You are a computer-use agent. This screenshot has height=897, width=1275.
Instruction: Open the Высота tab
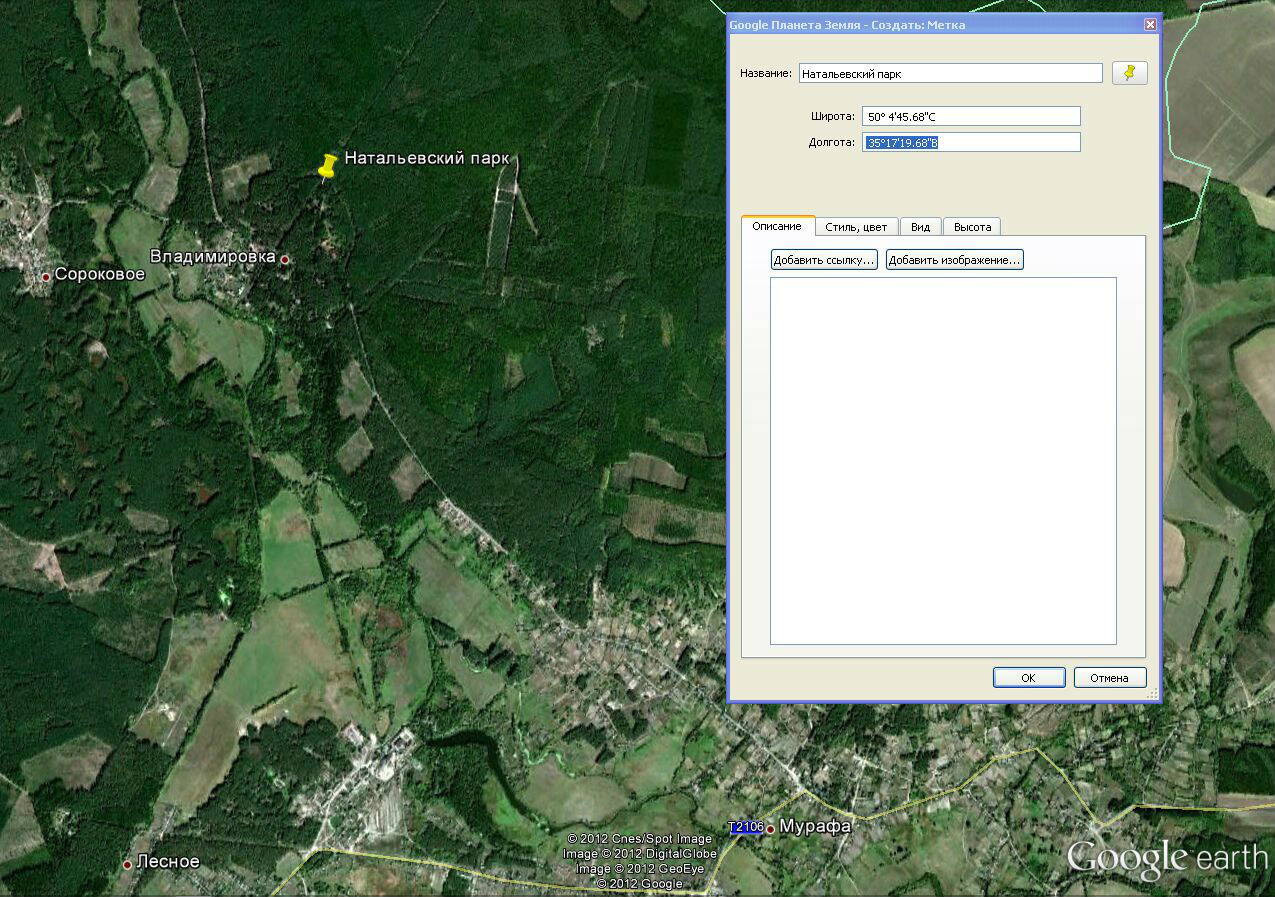pyautogui.click(x=972, y=227)
